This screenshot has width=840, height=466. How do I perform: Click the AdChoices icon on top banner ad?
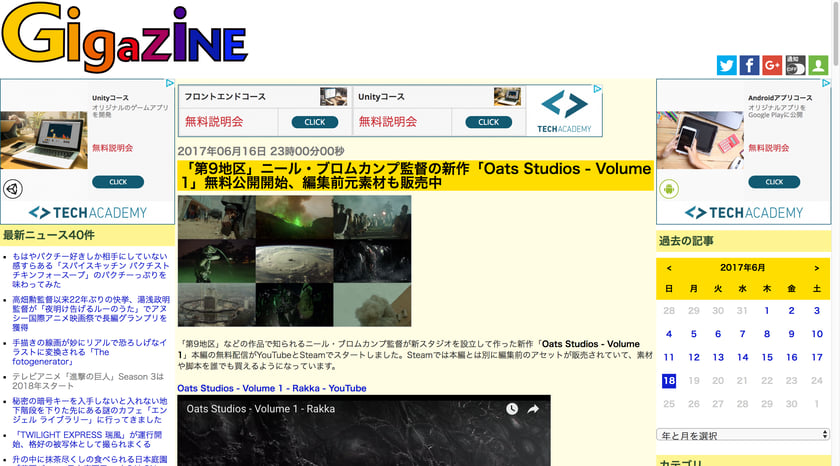coord(597,89)
